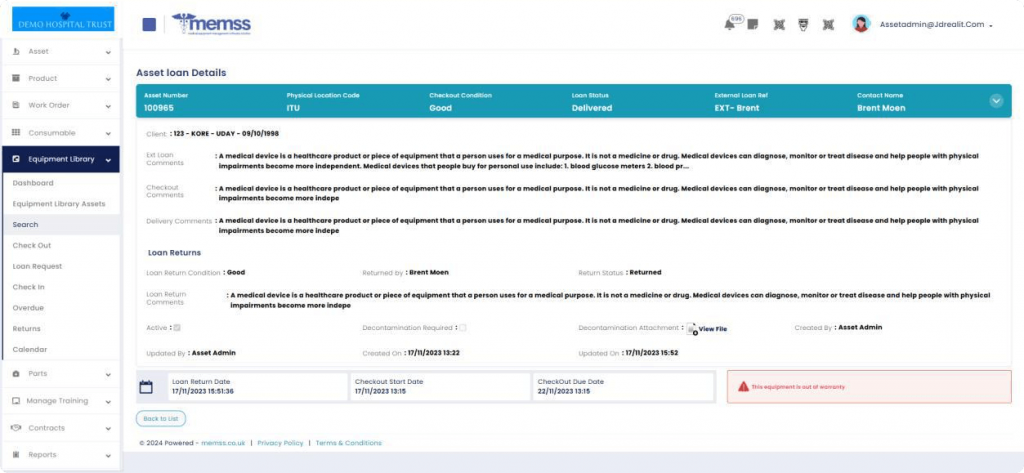Click the Asset menu icon

click(x=16, y=51)
